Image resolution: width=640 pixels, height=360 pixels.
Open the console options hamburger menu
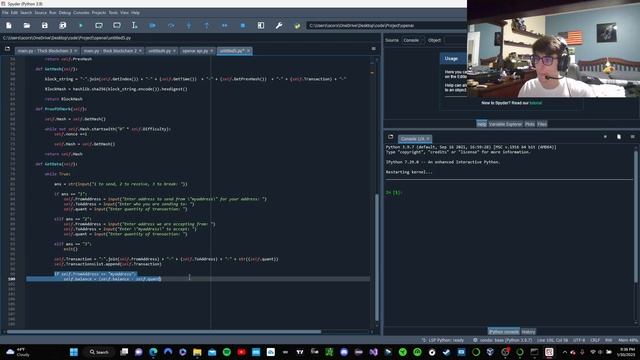(x=632, y=137)
